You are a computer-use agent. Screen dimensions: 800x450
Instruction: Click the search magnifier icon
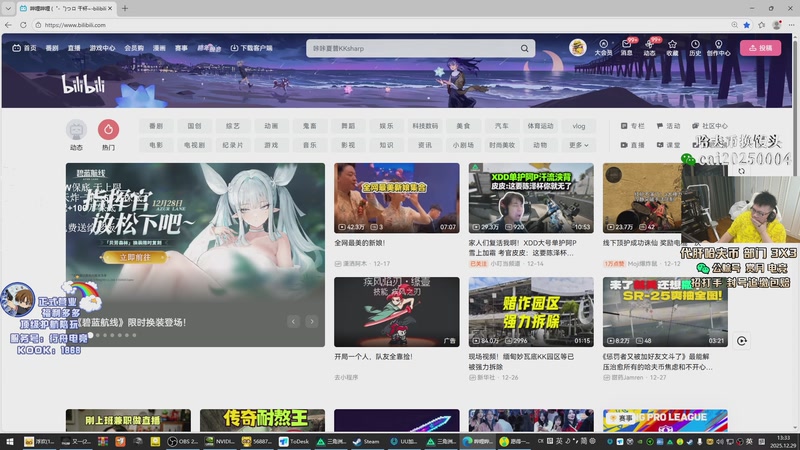point(524,48)
